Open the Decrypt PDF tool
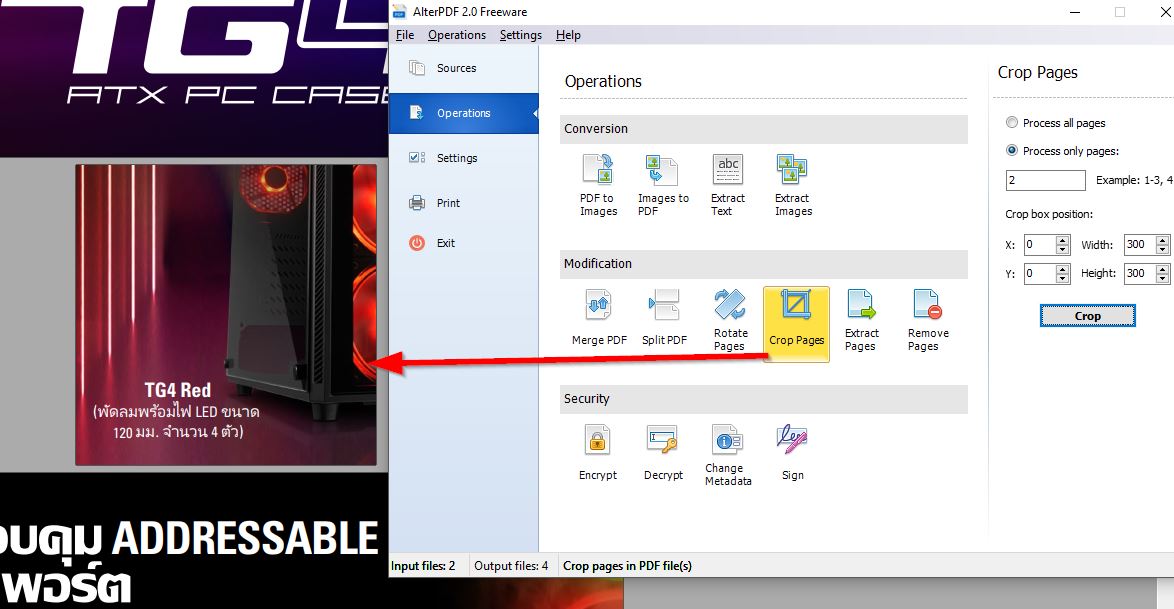The image size is (1174, 609). click(x=663, y=452)
